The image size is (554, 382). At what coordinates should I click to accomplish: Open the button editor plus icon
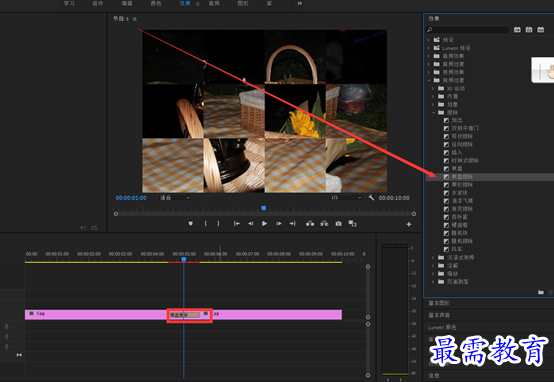point(409,224)
